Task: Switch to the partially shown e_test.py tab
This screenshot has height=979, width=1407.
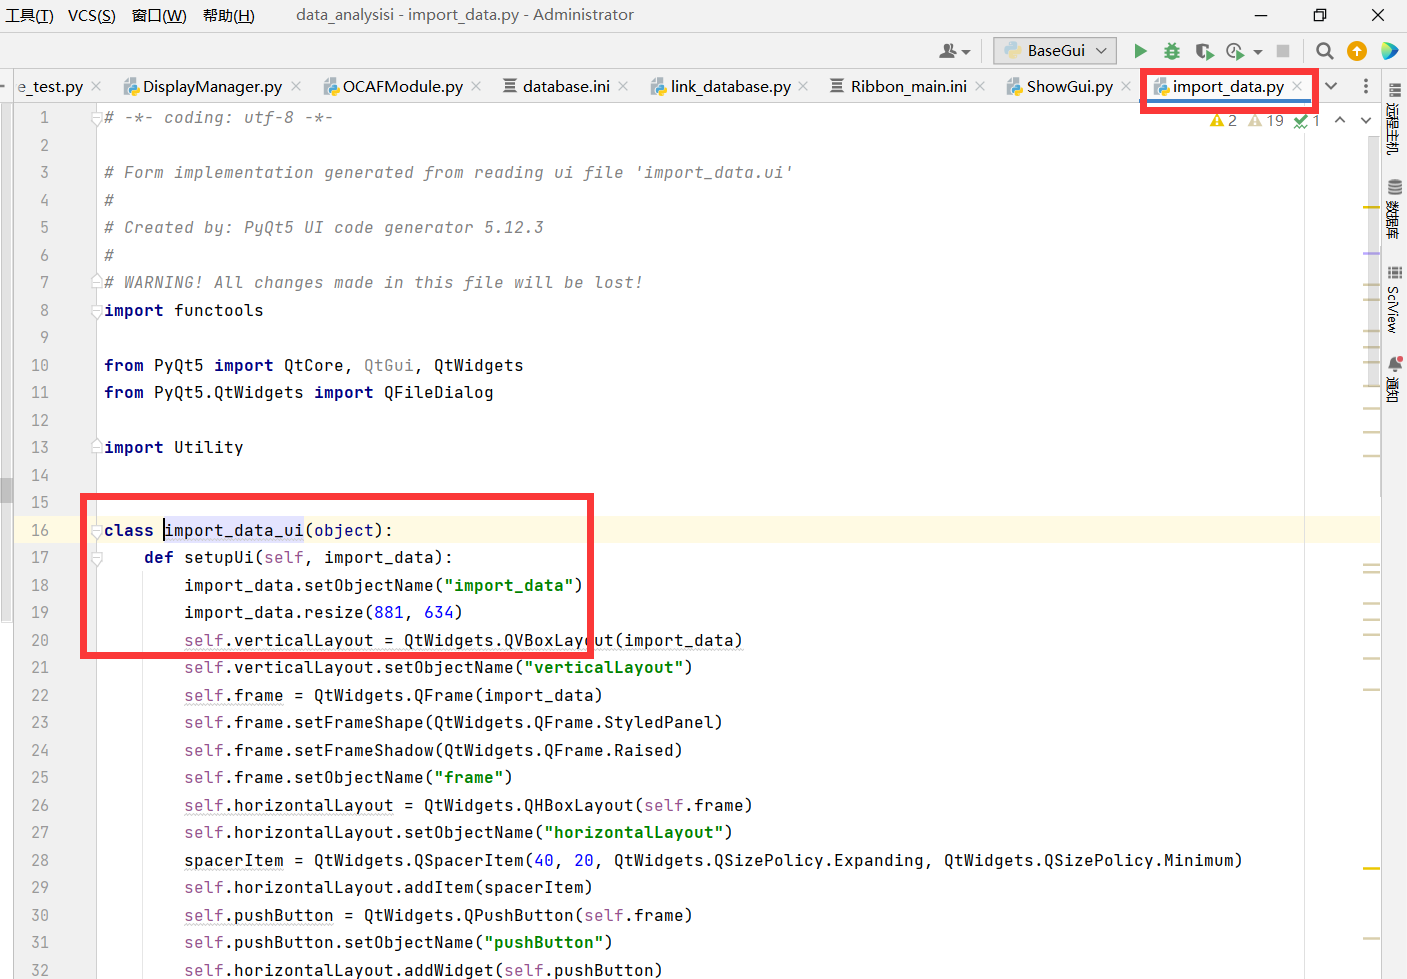Action: pos(50,87)
